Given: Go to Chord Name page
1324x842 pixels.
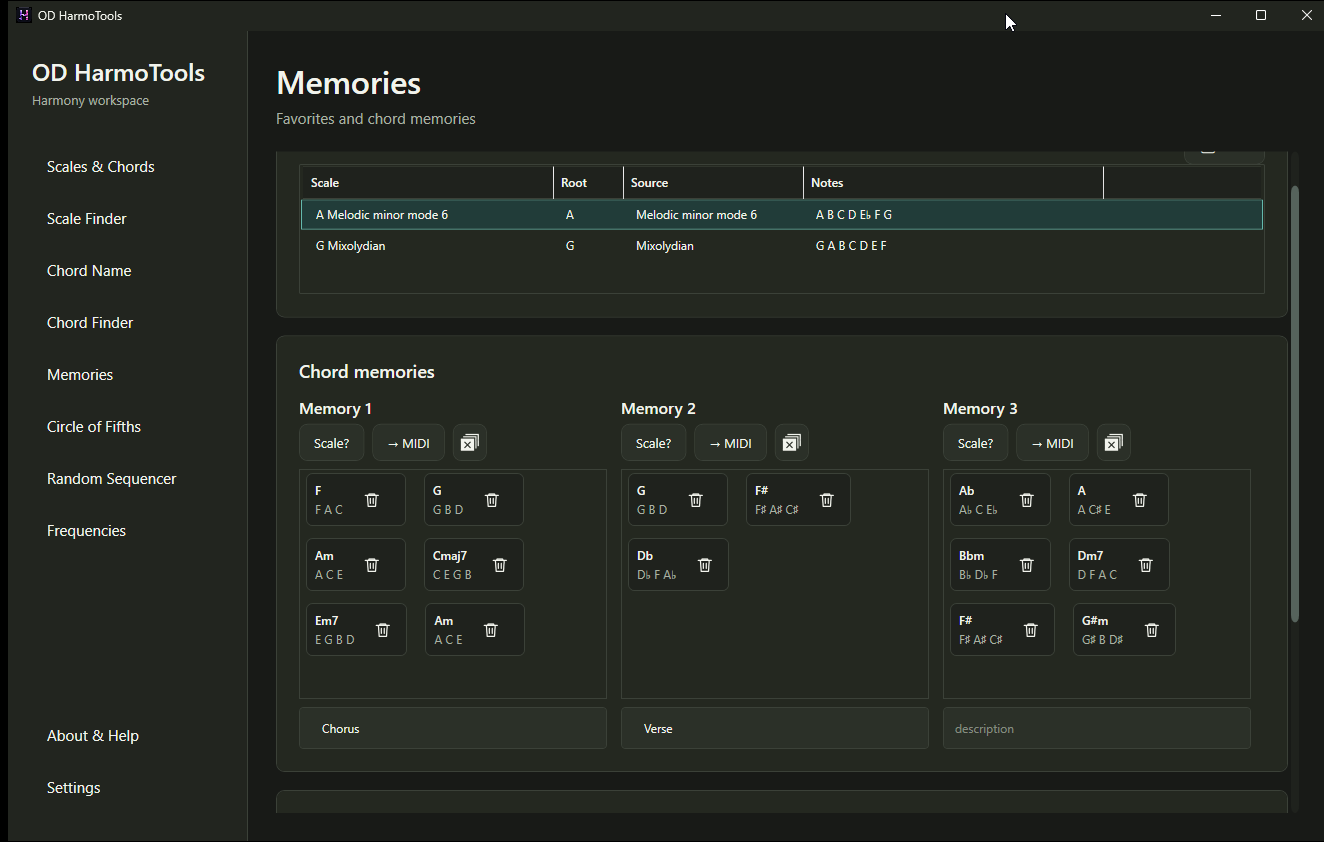Looking at the screenshot, I should click(89, 271).
